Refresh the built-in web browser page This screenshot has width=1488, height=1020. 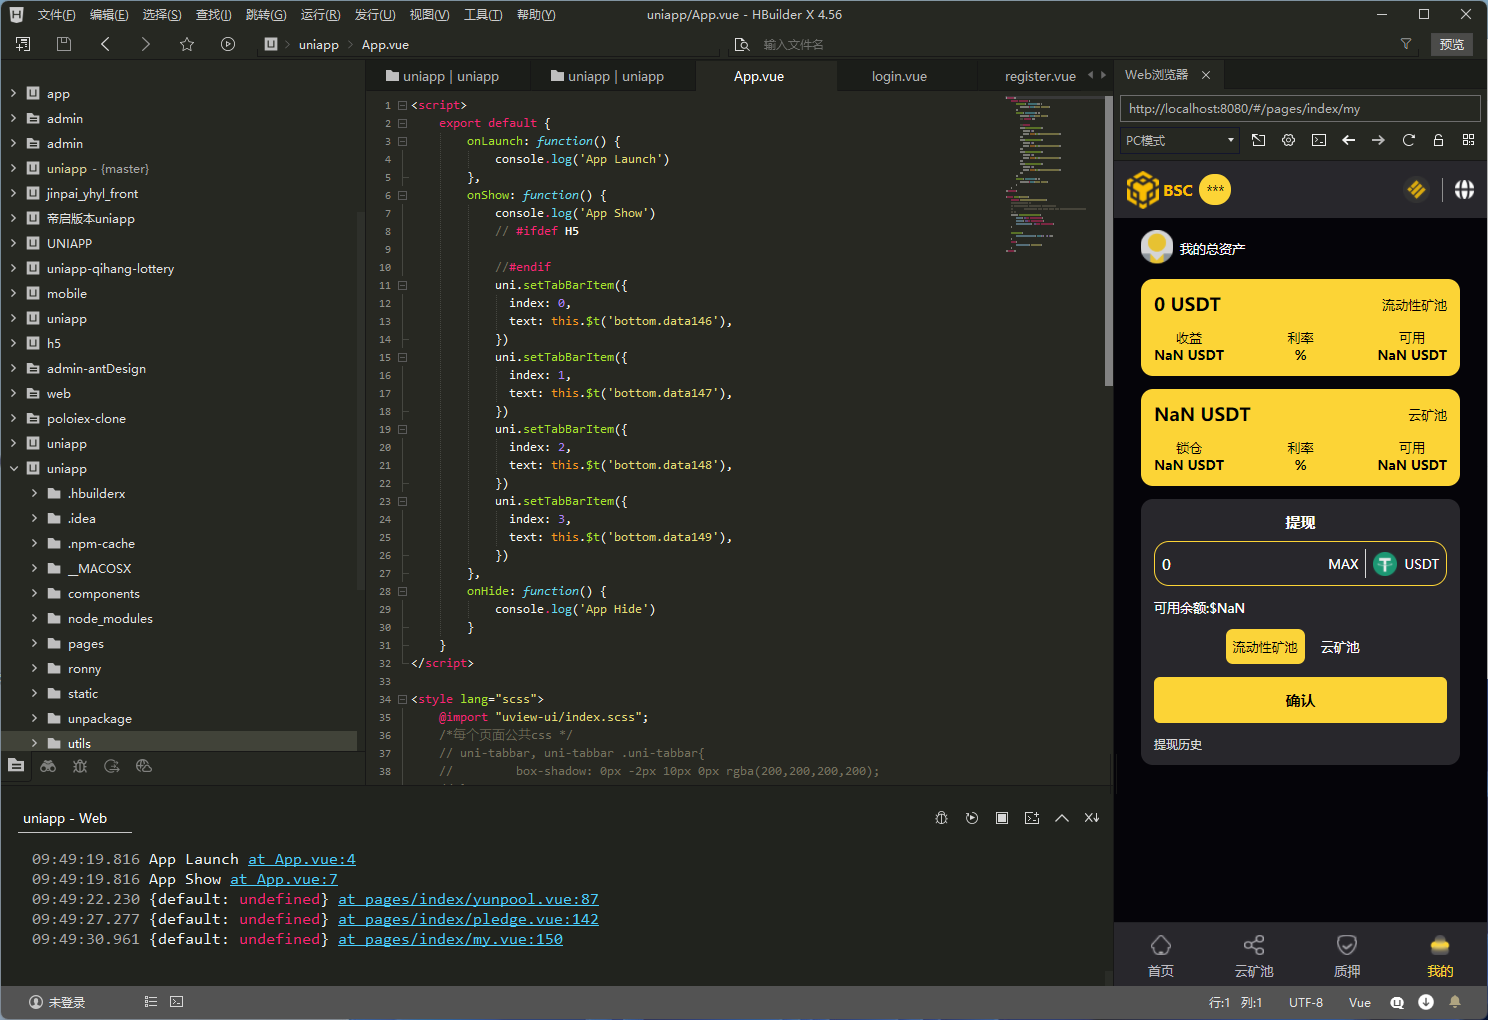pos(1408,140)
